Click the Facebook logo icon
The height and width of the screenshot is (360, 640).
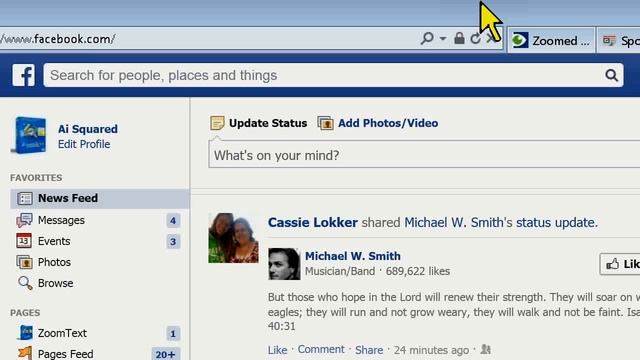23,75
